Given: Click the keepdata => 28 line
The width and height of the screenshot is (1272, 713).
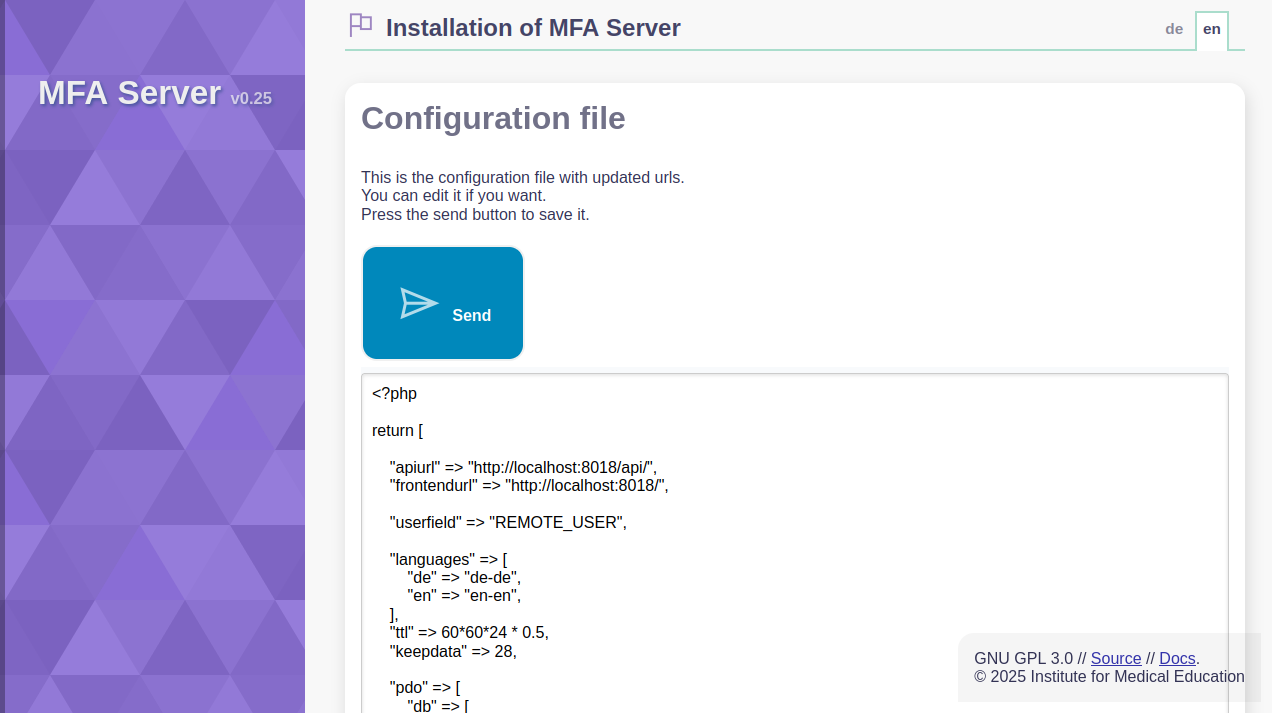Looking at the screenshot, I should point(453,651).
